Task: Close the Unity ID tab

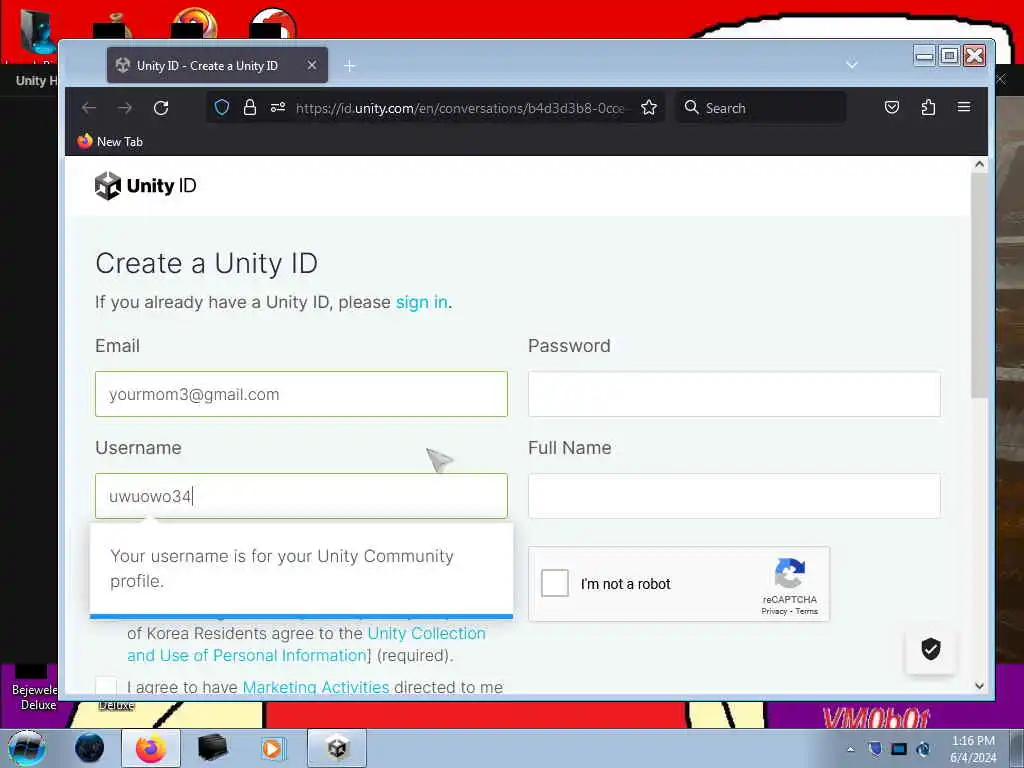Action: [x=312, y=65]
